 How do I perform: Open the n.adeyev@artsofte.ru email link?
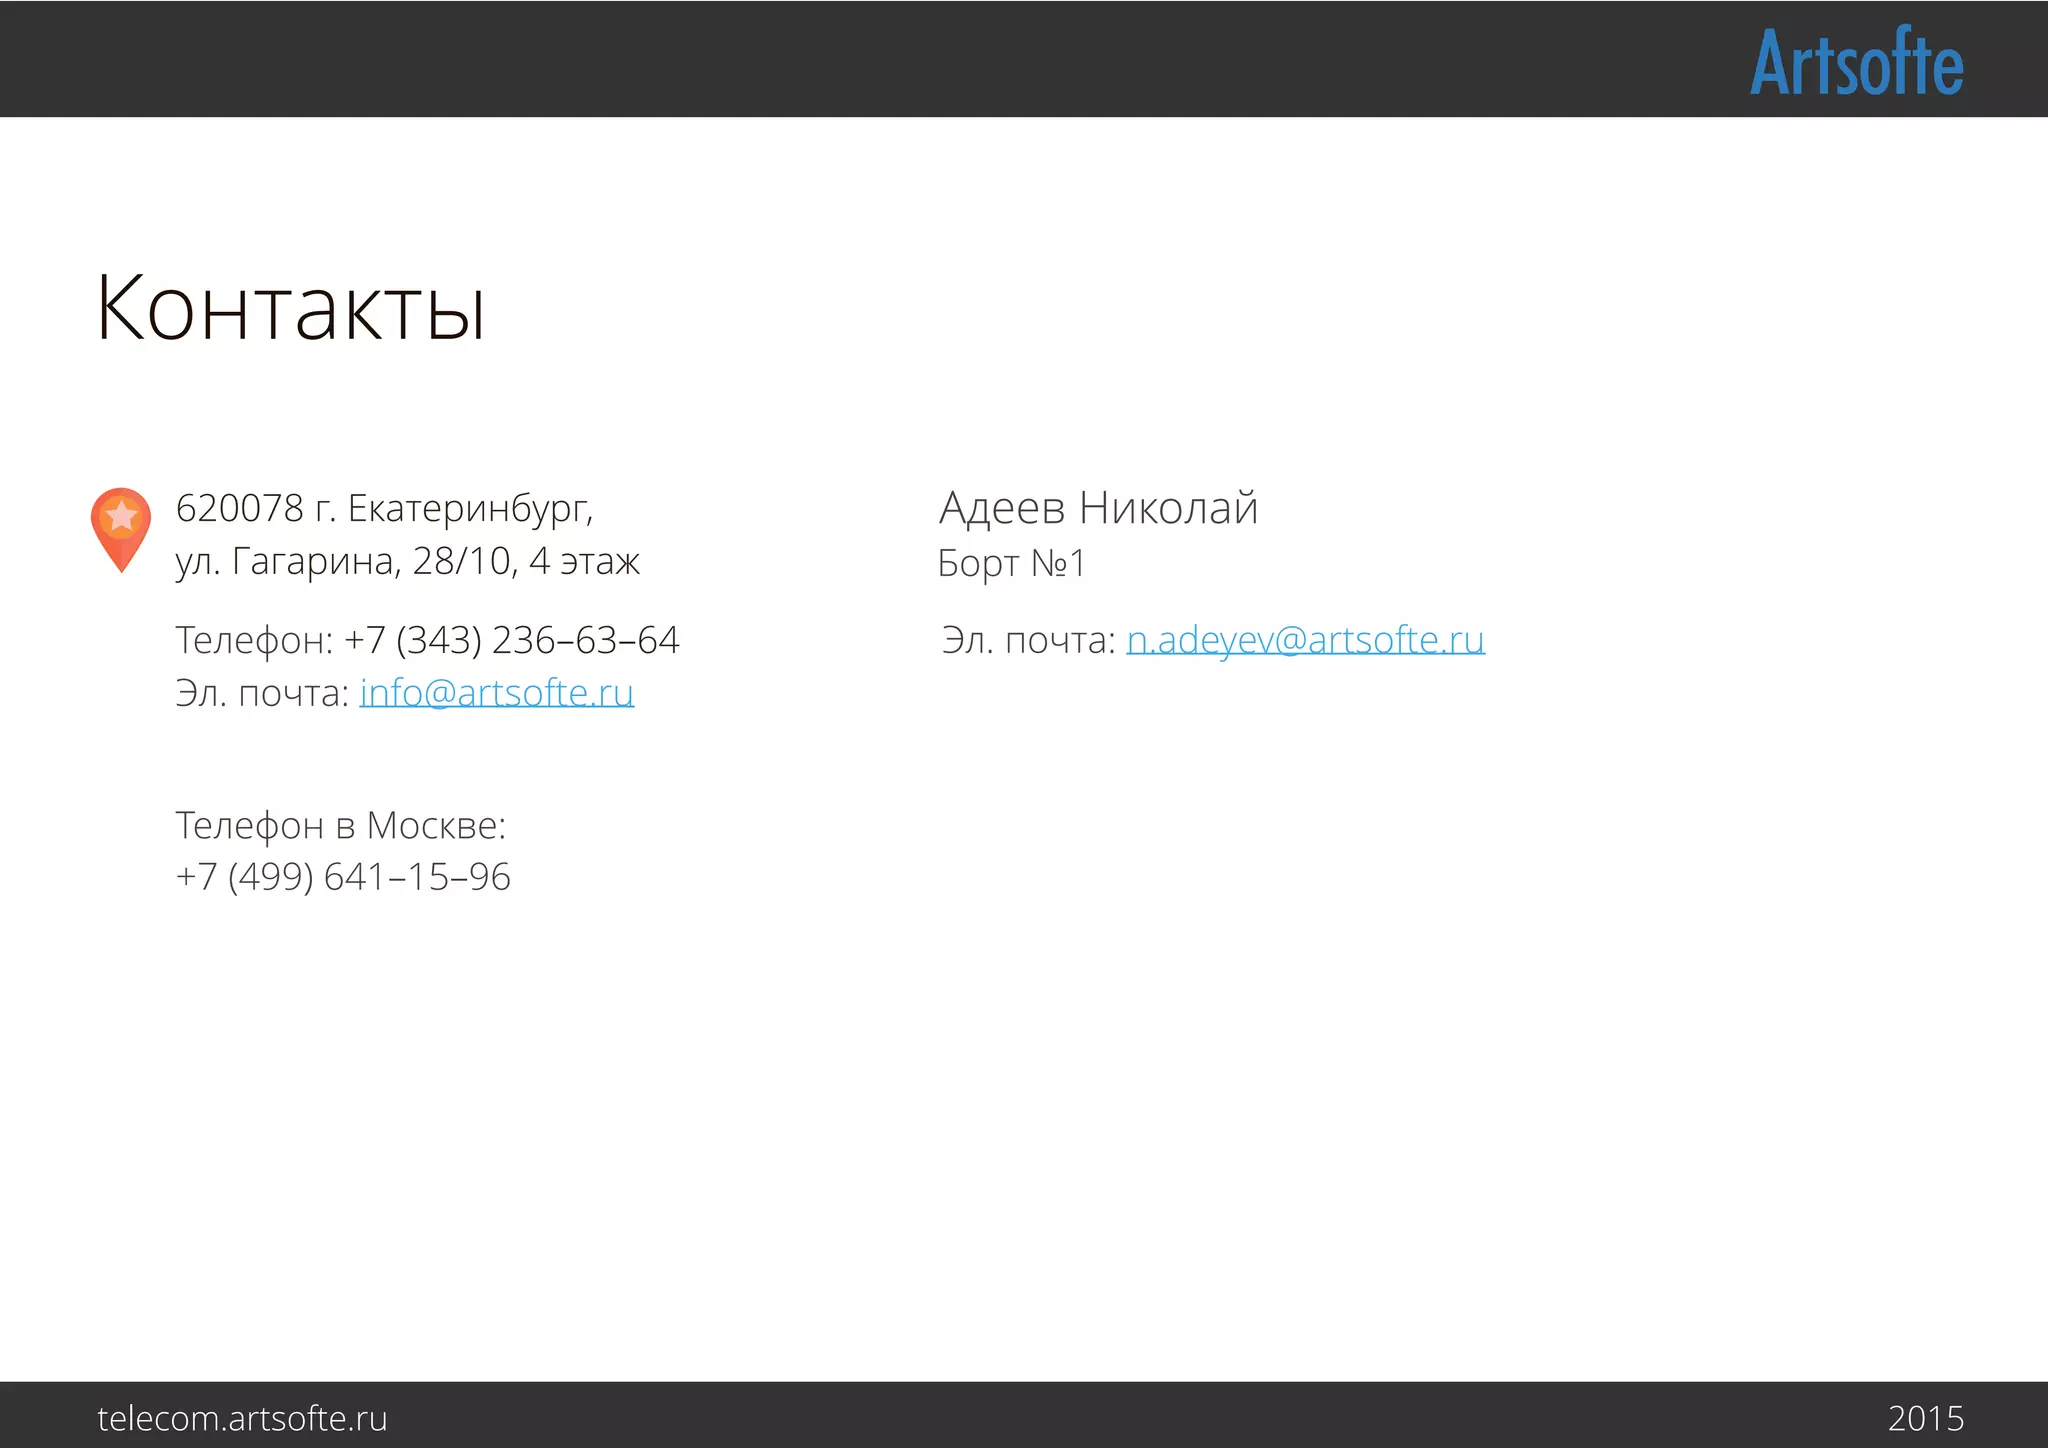[x=1305, y=639]
